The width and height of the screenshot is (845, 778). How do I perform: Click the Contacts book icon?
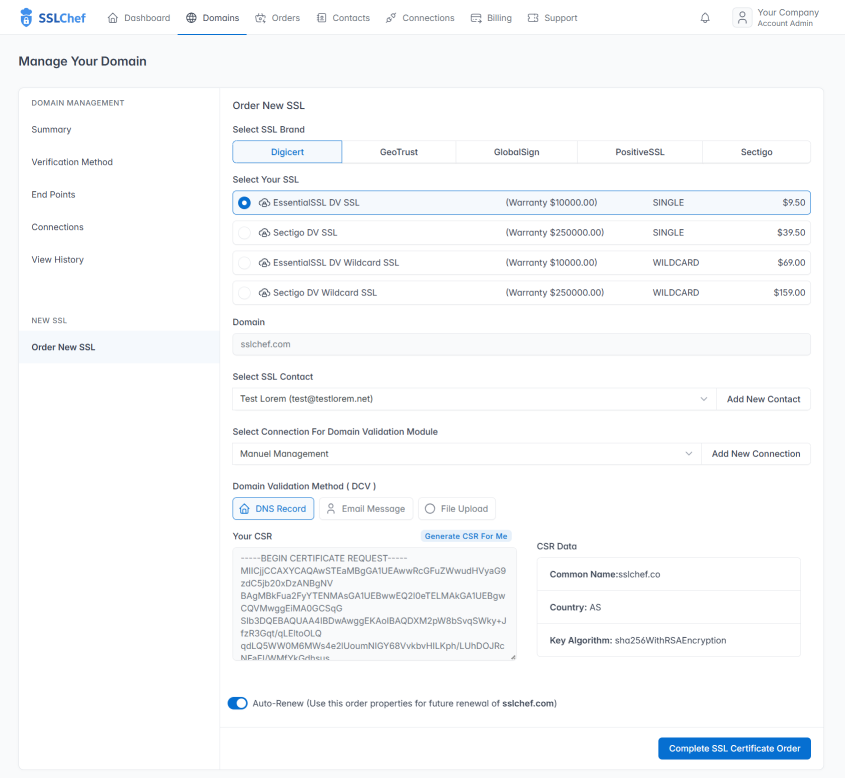(321, 18)
